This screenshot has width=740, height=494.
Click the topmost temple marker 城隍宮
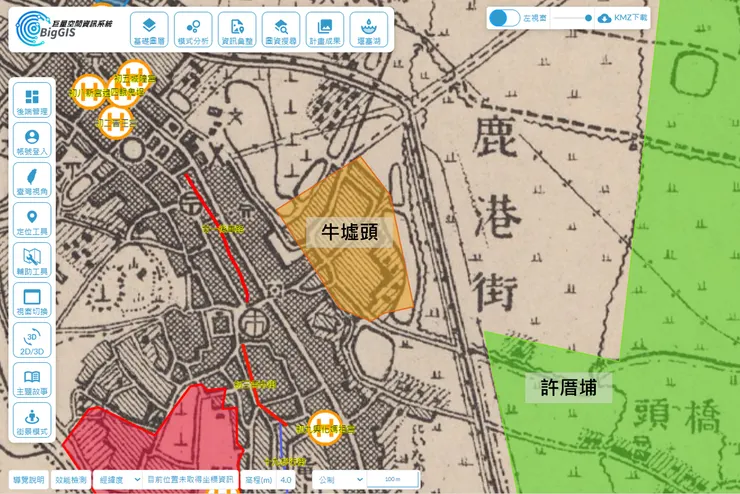tap(135, 75)
